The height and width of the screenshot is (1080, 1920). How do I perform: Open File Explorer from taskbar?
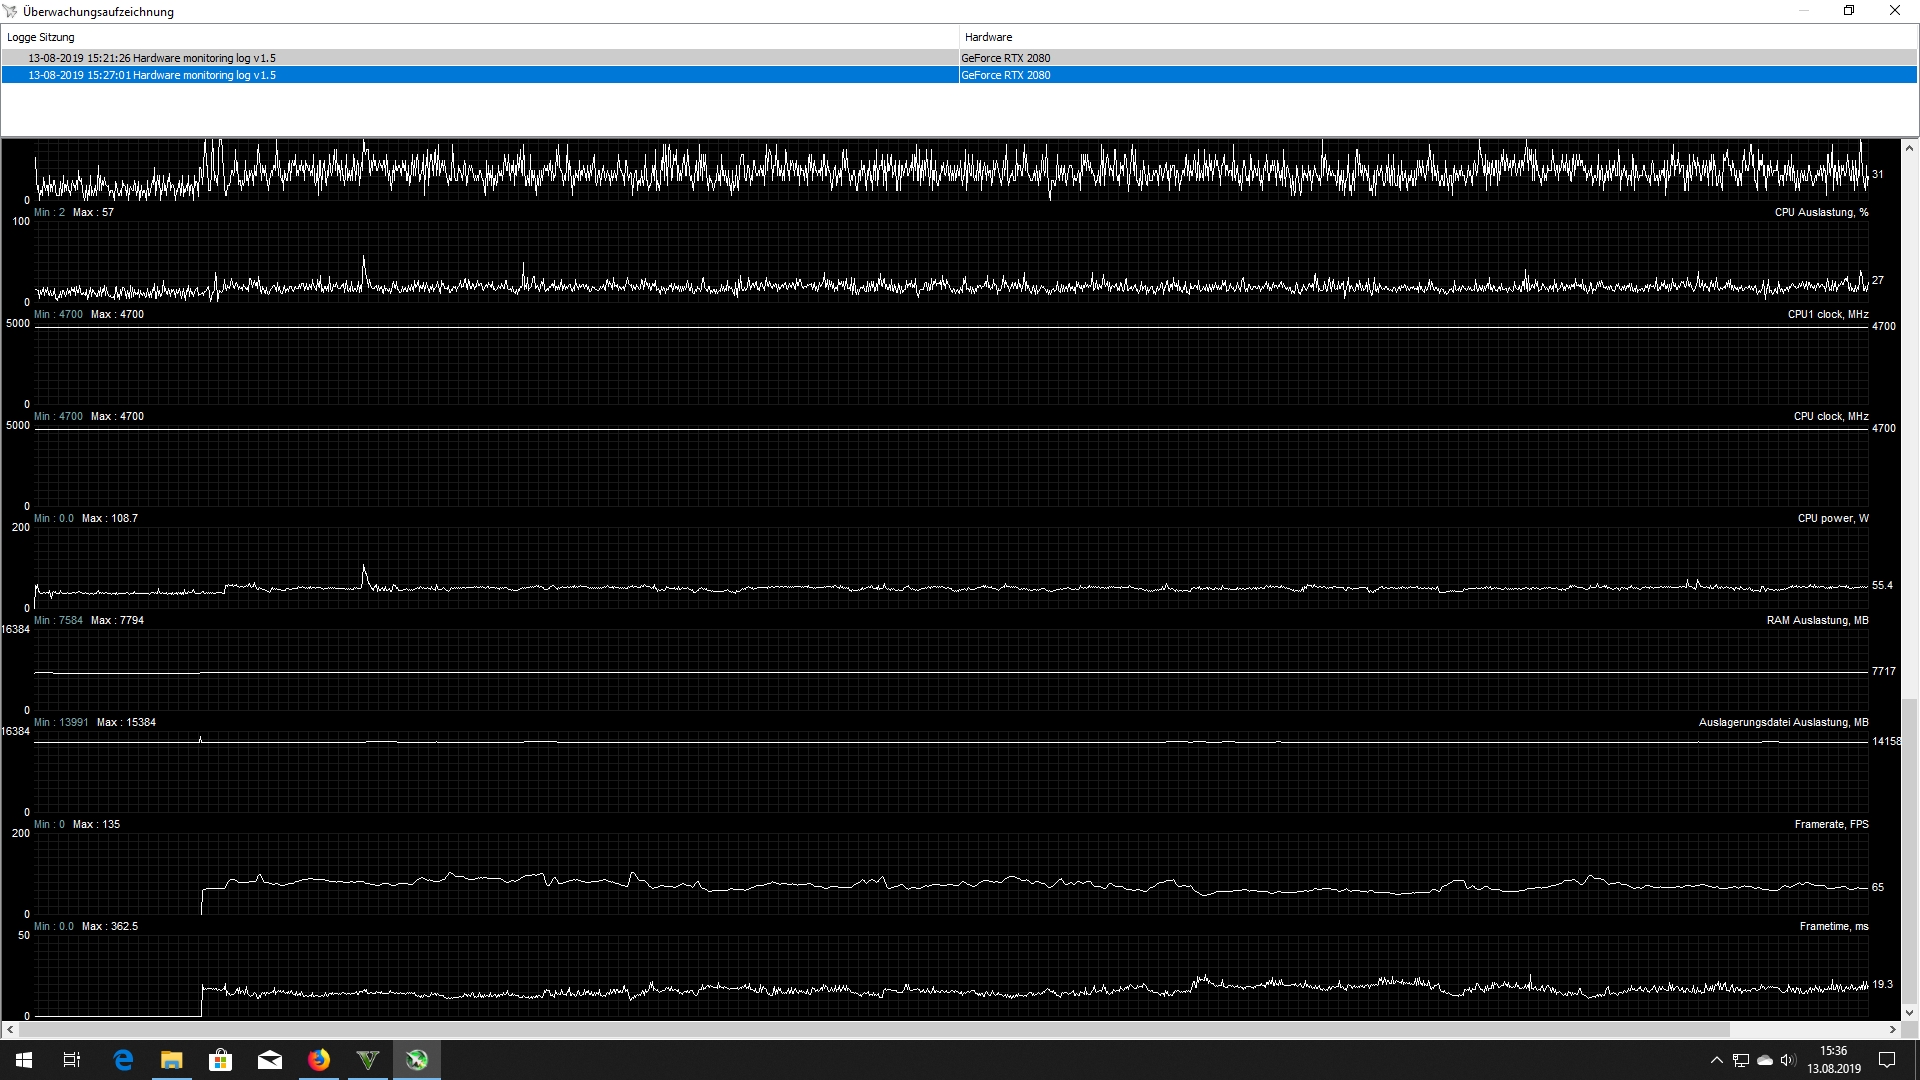[x=172, y=1060]
